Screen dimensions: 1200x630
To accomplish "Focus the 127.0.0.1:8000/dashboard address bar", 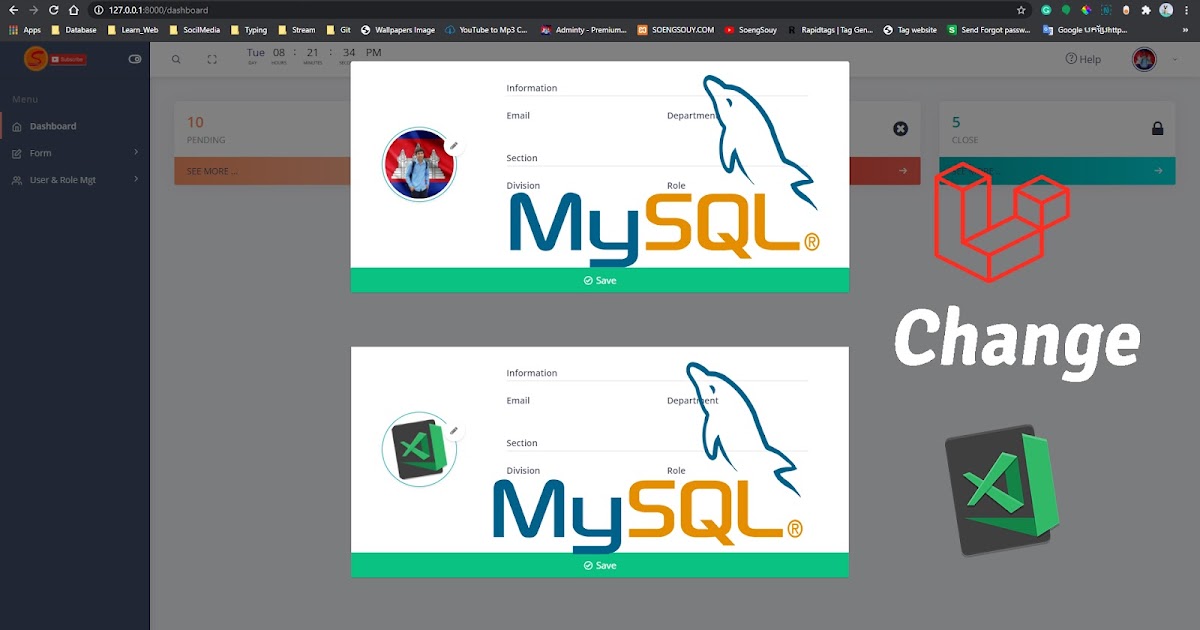I will pos(560,10).
